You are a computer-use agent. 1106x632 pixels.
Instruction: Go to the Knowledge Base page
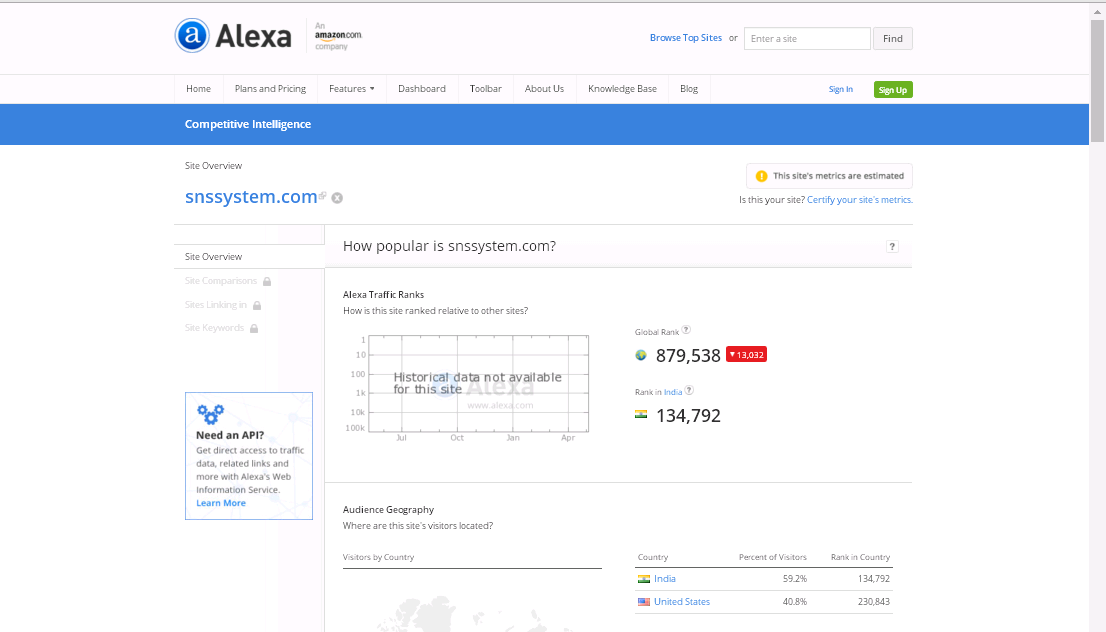pos(622,89)
